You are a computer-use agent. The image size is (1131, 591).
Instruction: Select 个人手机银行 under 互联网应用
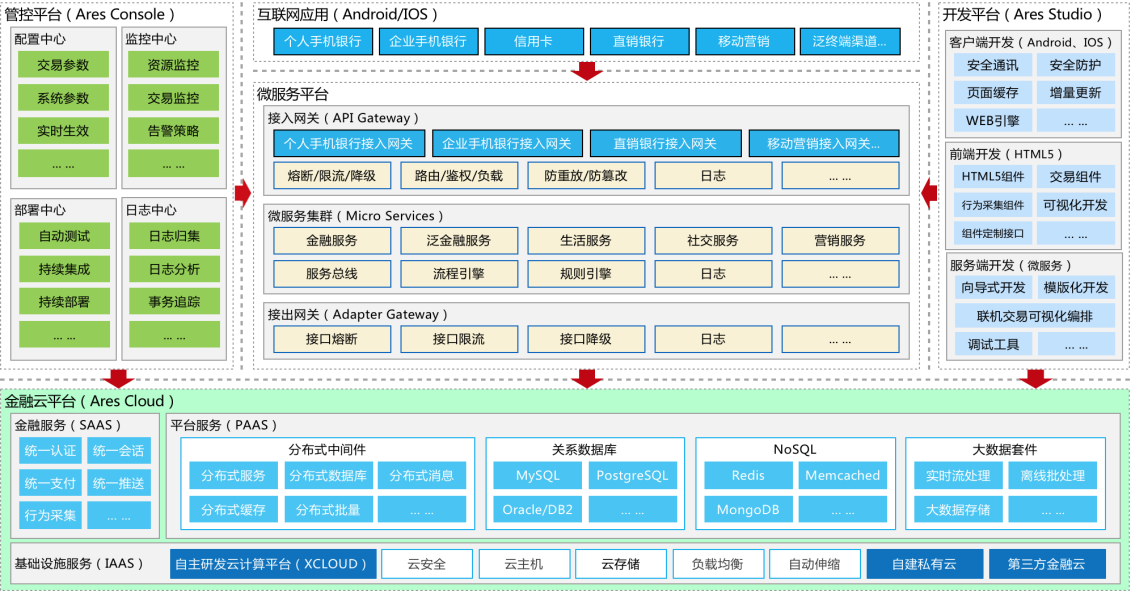[x=322, y=42]
